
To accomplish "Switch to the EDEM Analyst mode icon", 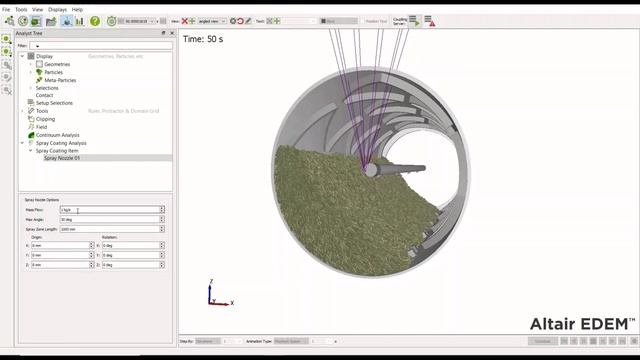I will pos(36,21).
